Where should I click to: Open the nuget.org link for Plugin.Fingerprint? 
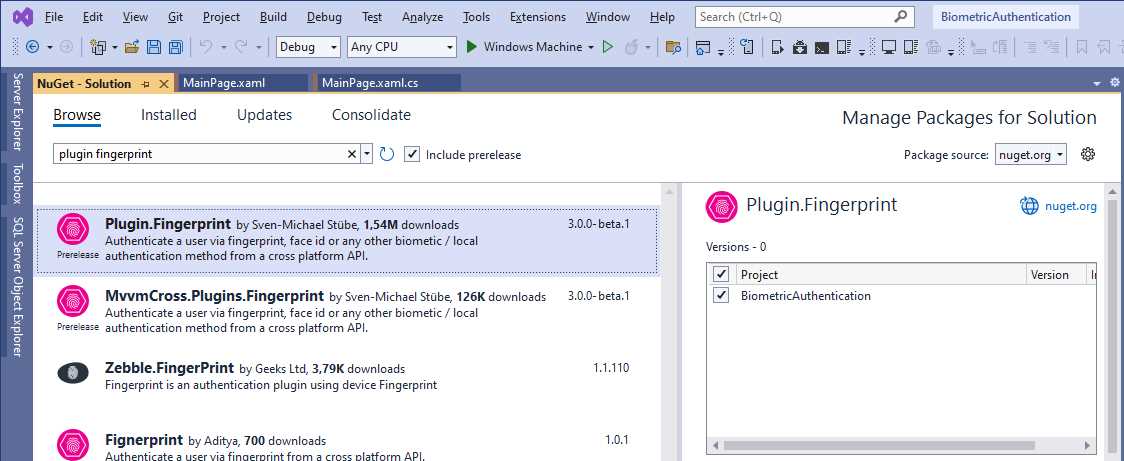click(x=1070, y=206)
